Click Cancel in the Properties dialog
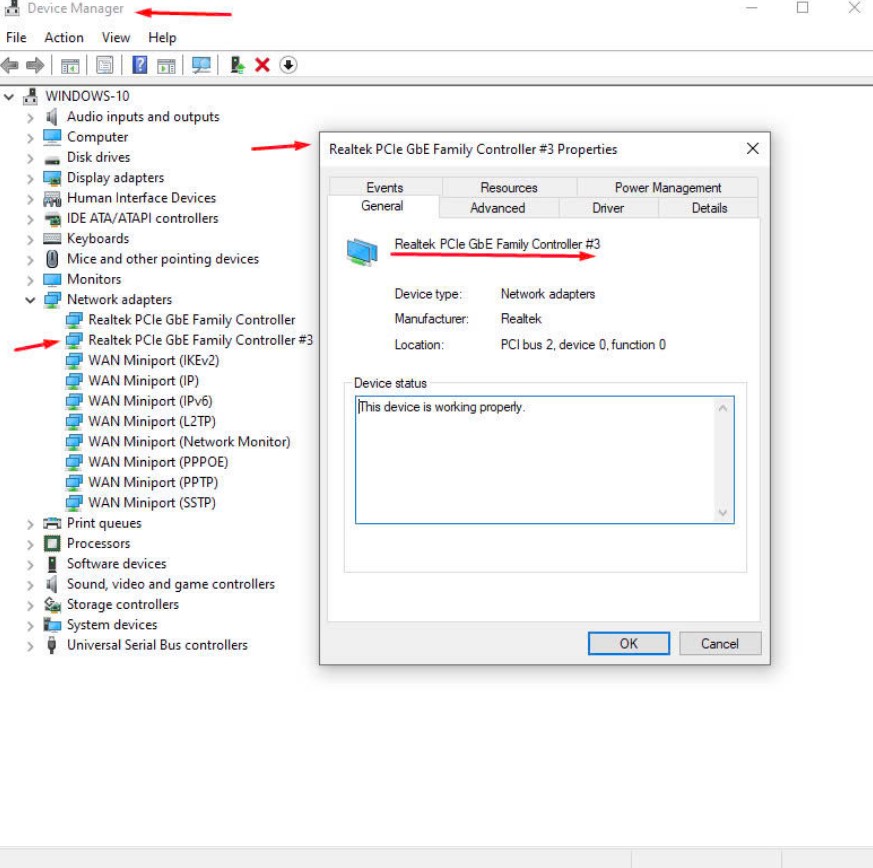The width and height of the screenshot is (873, 868). (720, 644)
